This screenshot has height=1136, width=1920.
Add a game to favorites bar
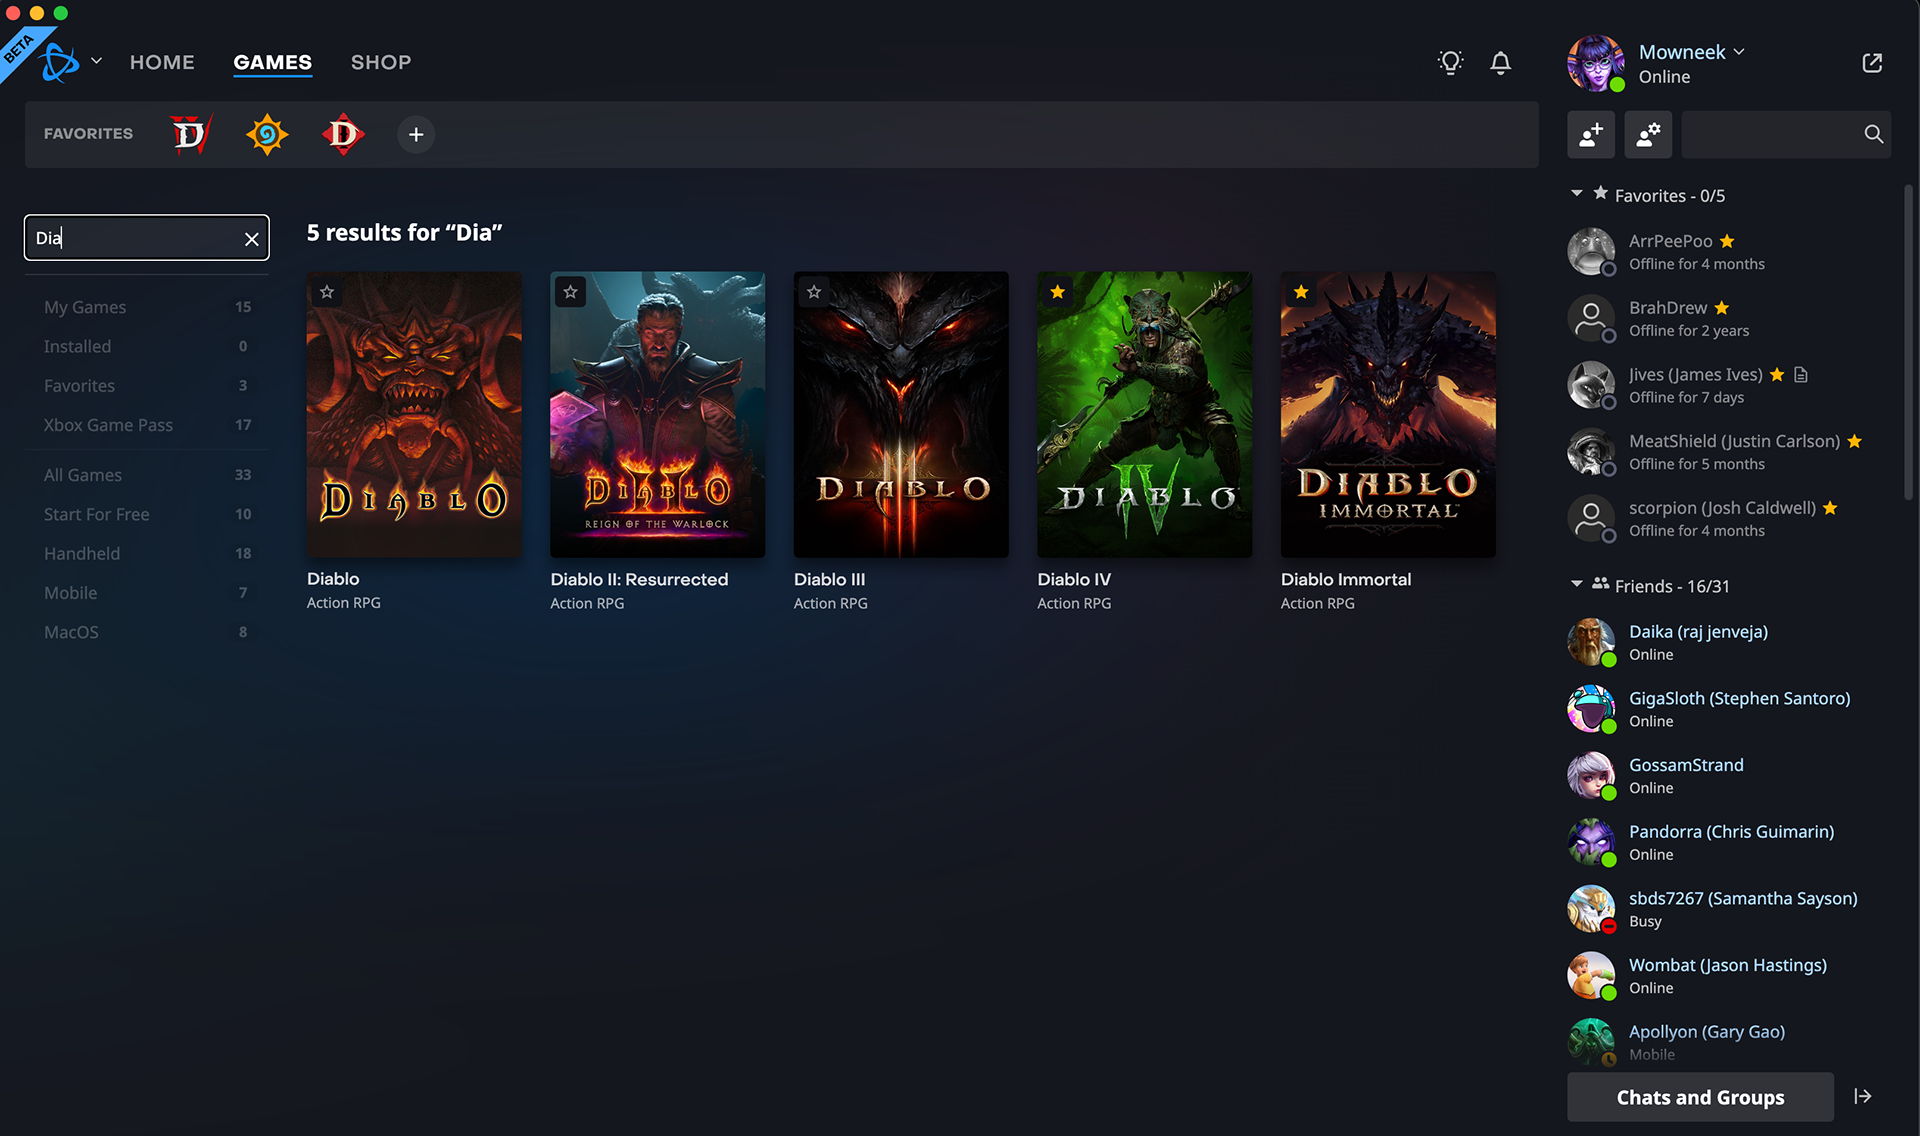[x=416, y=135]
